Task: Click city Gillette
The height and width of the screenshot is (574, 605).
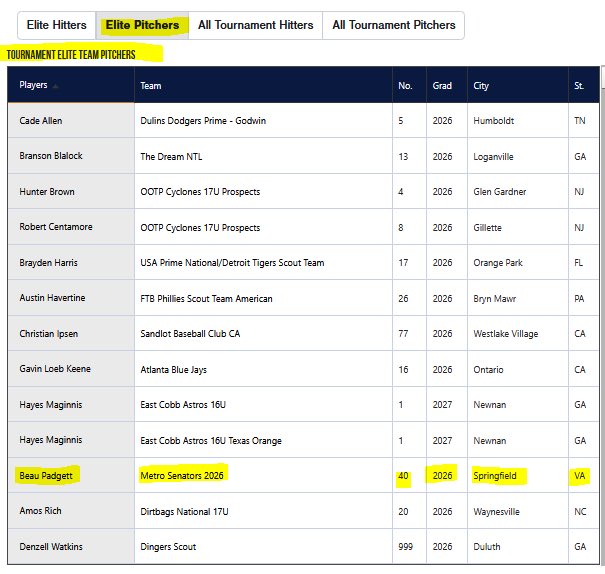Action: coord(487,228)
